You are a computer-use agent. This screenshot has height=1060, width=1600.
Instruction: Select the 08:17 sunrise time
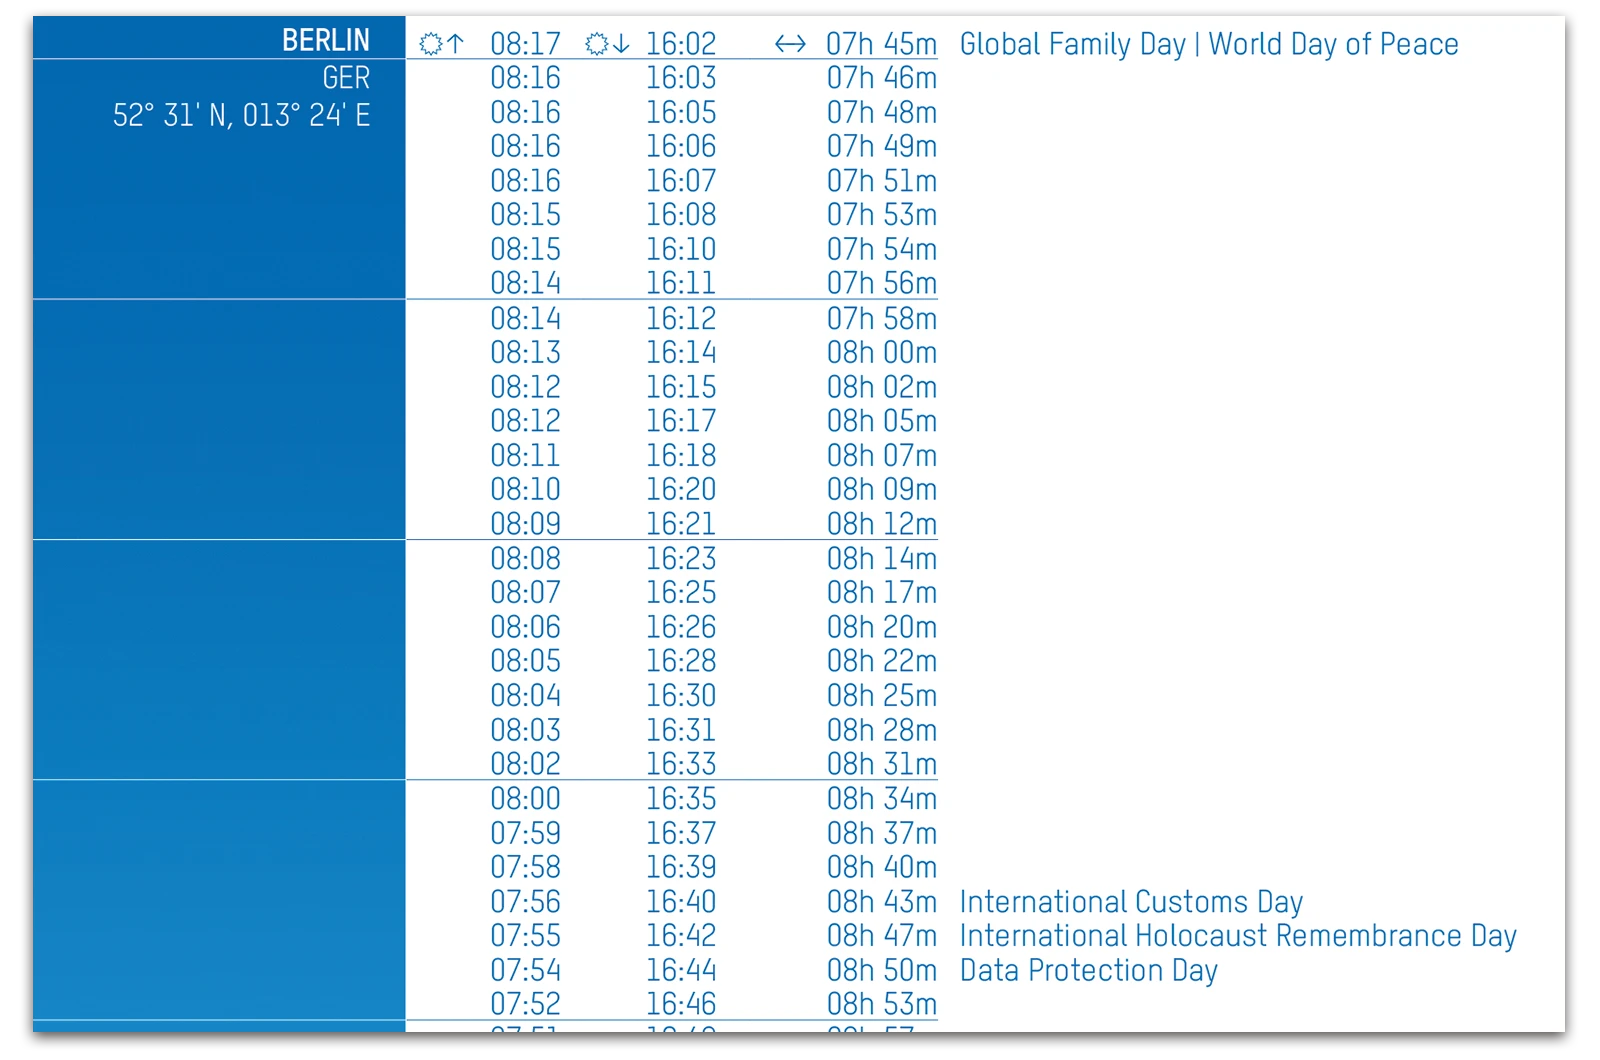(x=525, y=44)
